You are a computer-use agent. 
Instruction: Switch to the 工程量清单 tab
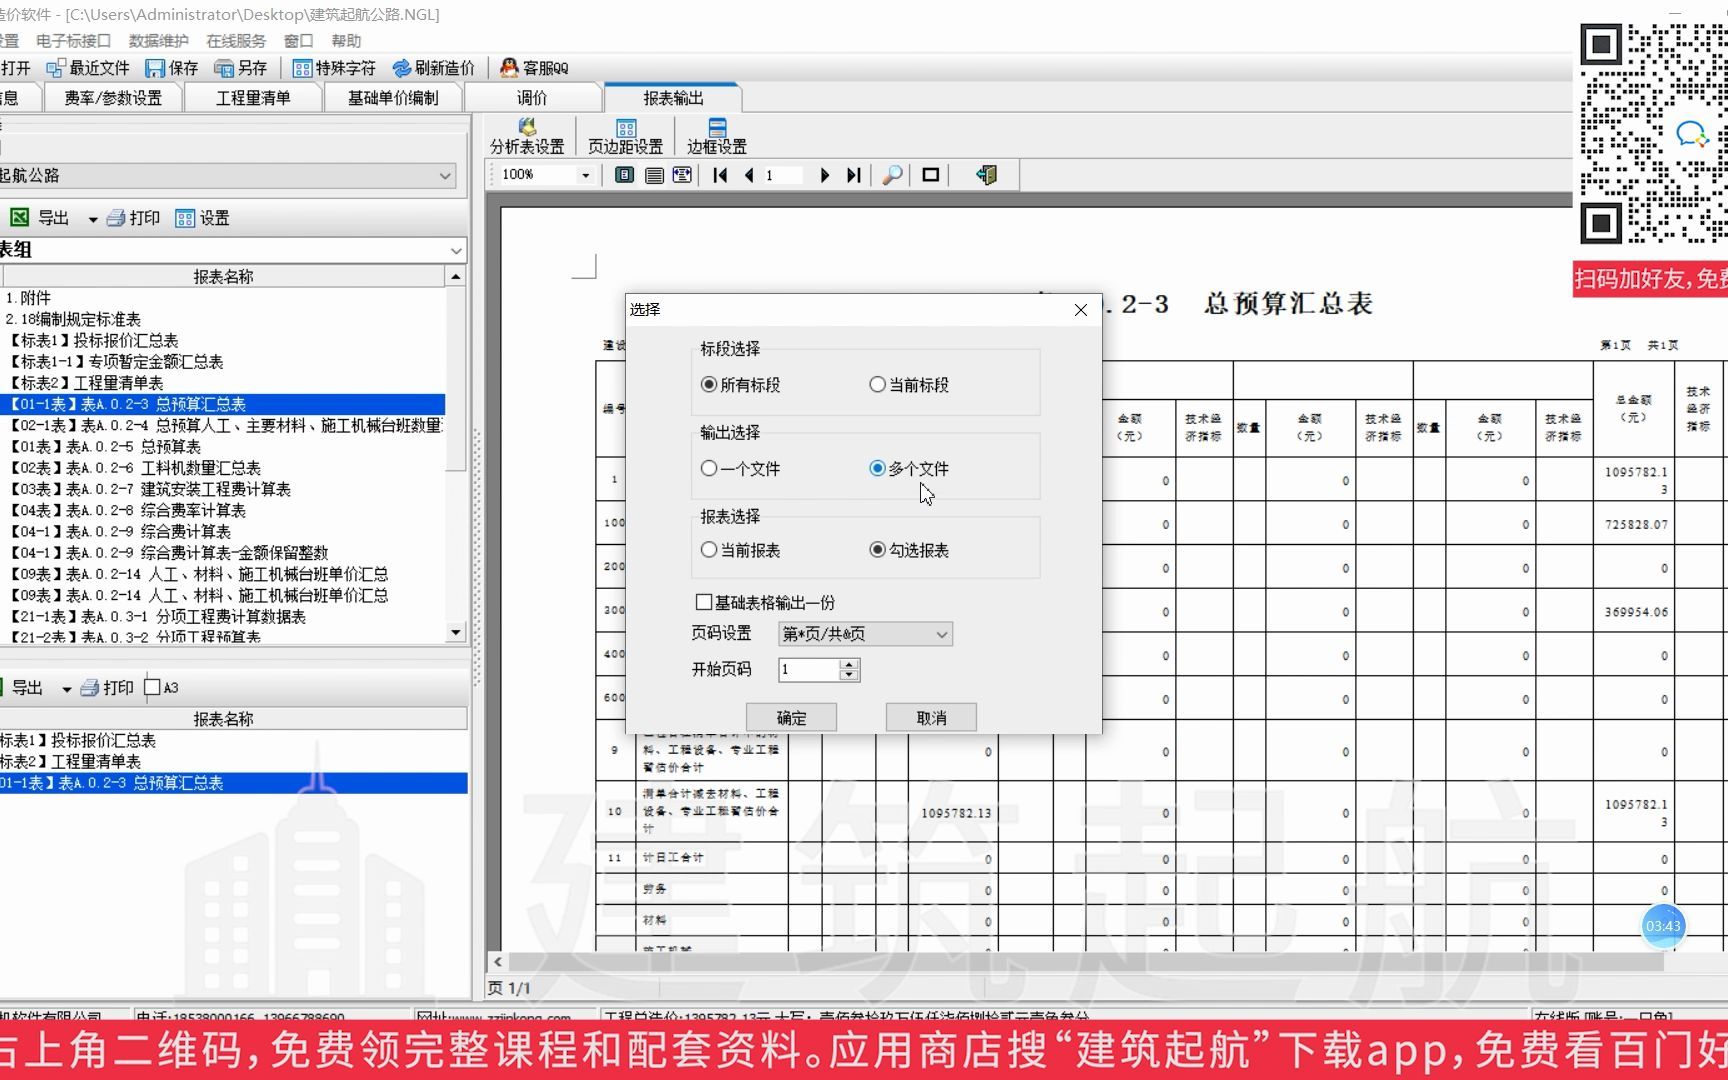click(253, 98)
